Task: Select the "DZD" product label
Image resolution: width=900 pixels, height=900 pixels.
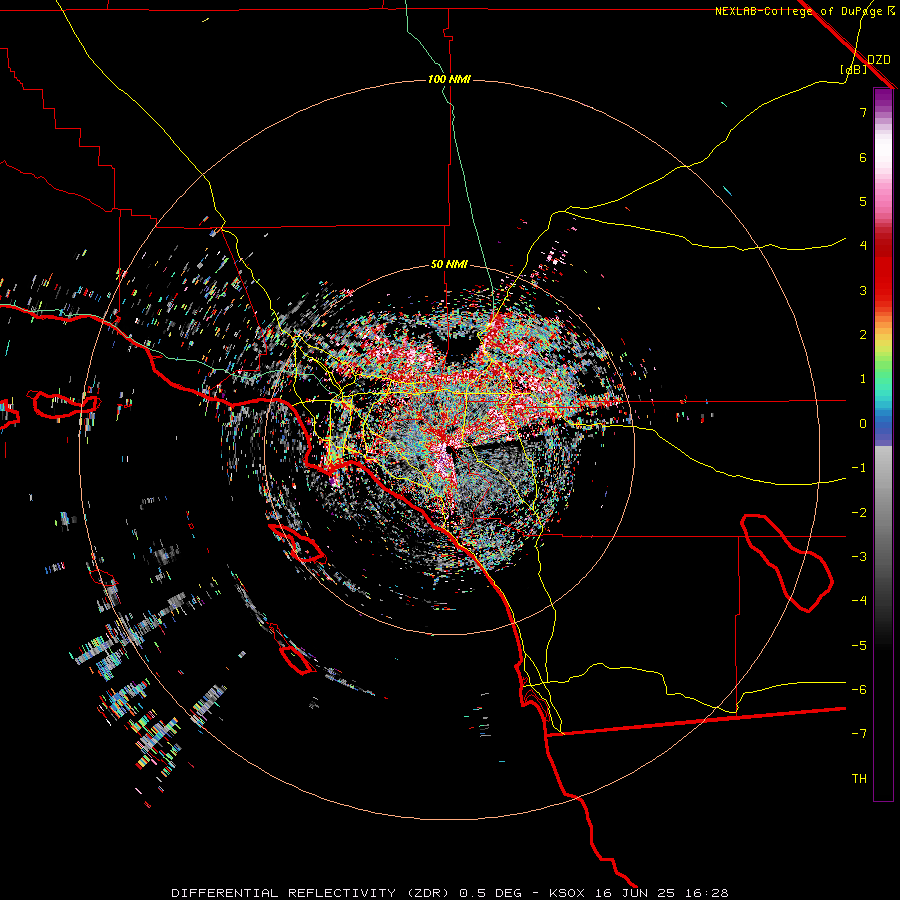Action: coord(878,60)
